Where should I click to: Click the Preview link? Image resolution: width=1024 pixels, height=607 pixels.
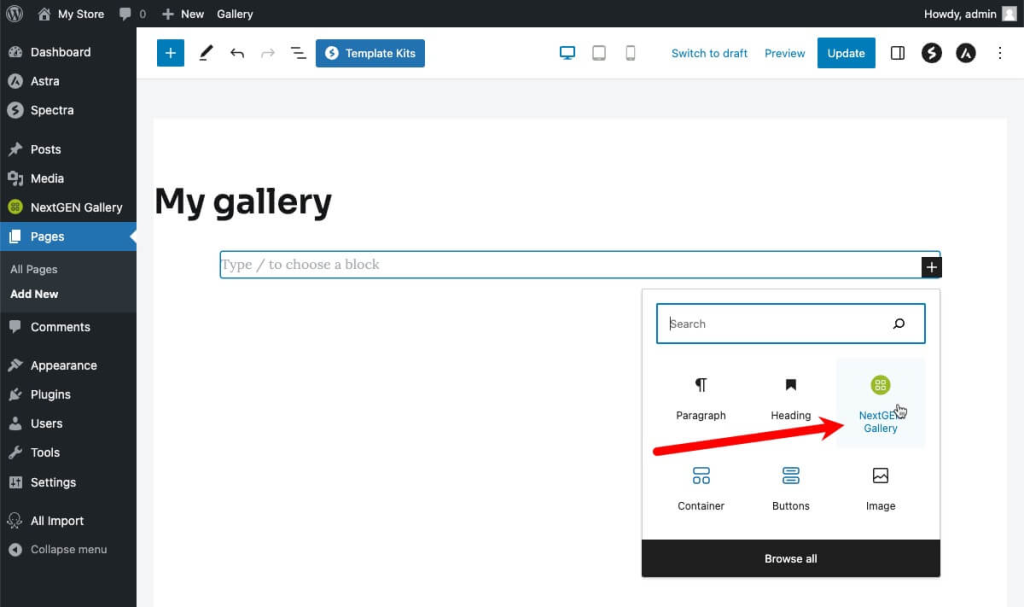point(785,53)
